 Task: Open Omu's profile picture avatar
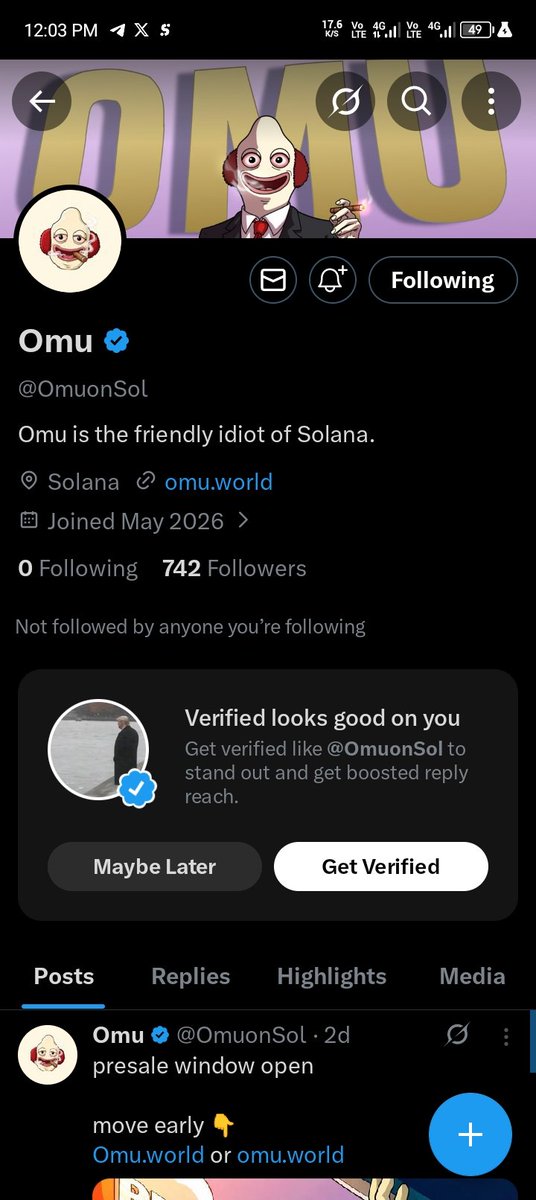coord(70,240)
